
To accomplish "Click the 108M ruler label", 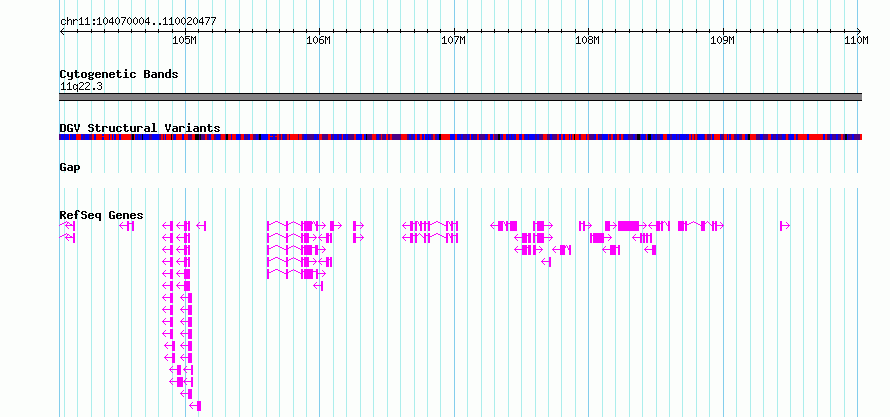I will coord(587,40).
